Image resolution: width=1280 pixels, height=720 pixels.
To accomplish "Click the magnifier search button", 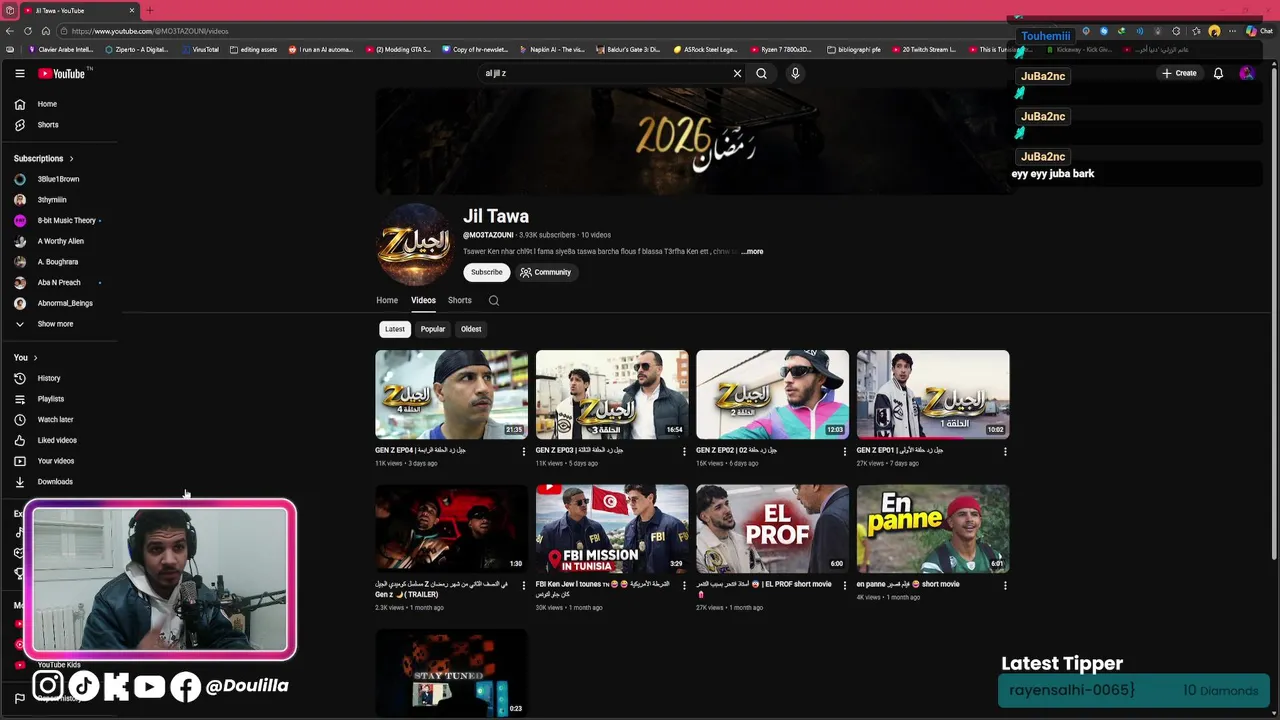I will [x=761, y=73].
